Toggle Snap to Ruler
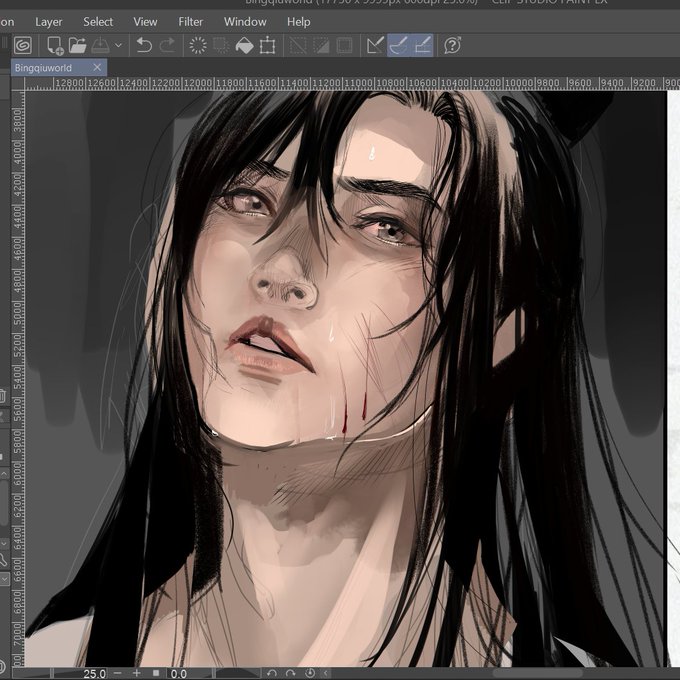Screen dimensions: 680x680 coord(376,45)
